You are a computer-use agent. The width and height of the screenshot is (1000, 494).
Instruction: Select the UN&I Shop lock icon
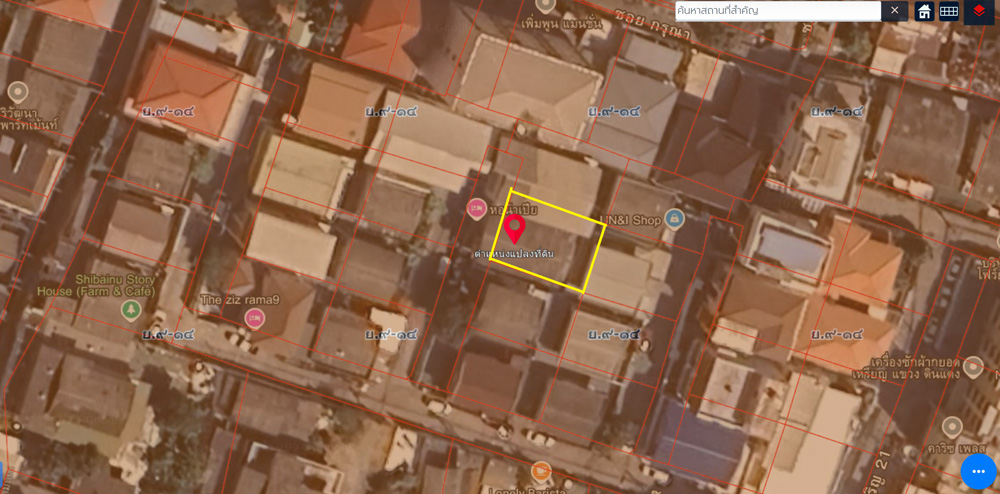pyautogui.click(x=674, y=218)
